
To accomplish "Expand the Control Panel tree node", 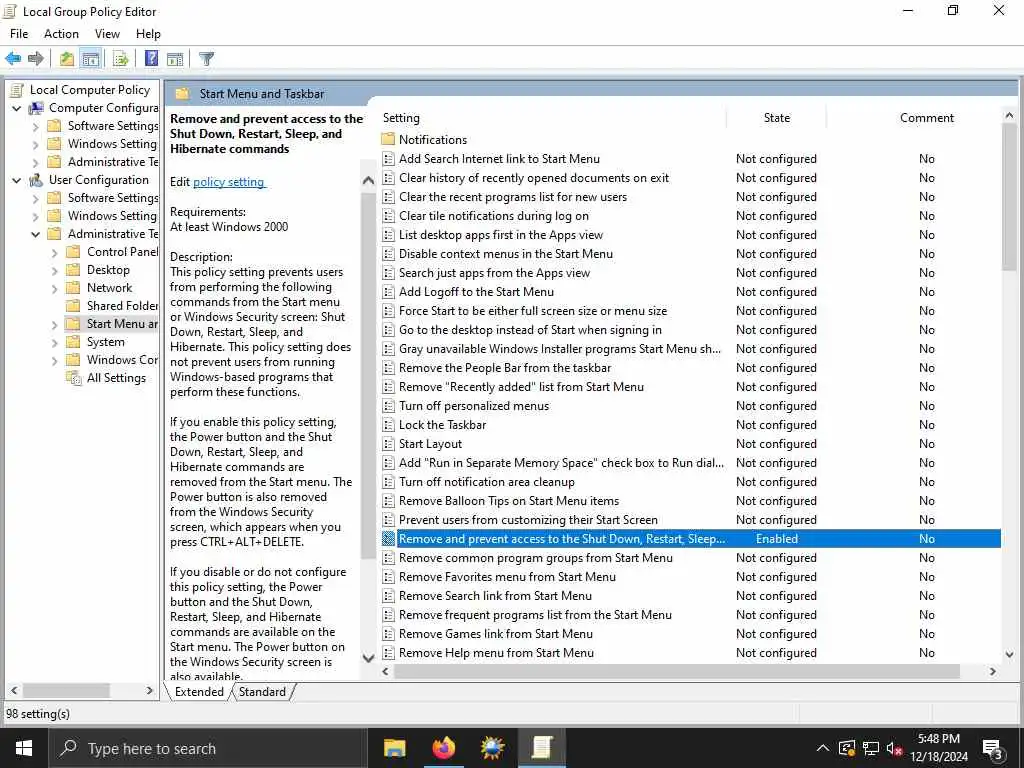I will click(55, 253).
